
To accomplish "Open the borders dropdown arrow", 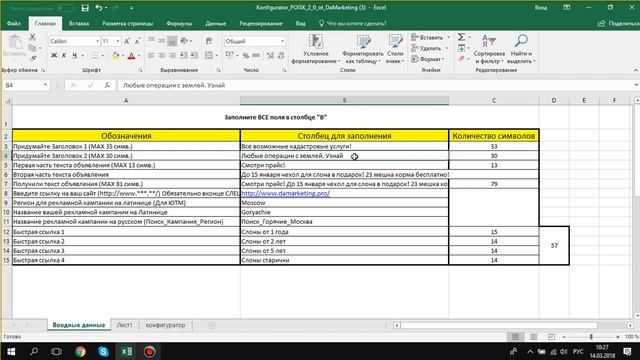I will click(102, 56).
